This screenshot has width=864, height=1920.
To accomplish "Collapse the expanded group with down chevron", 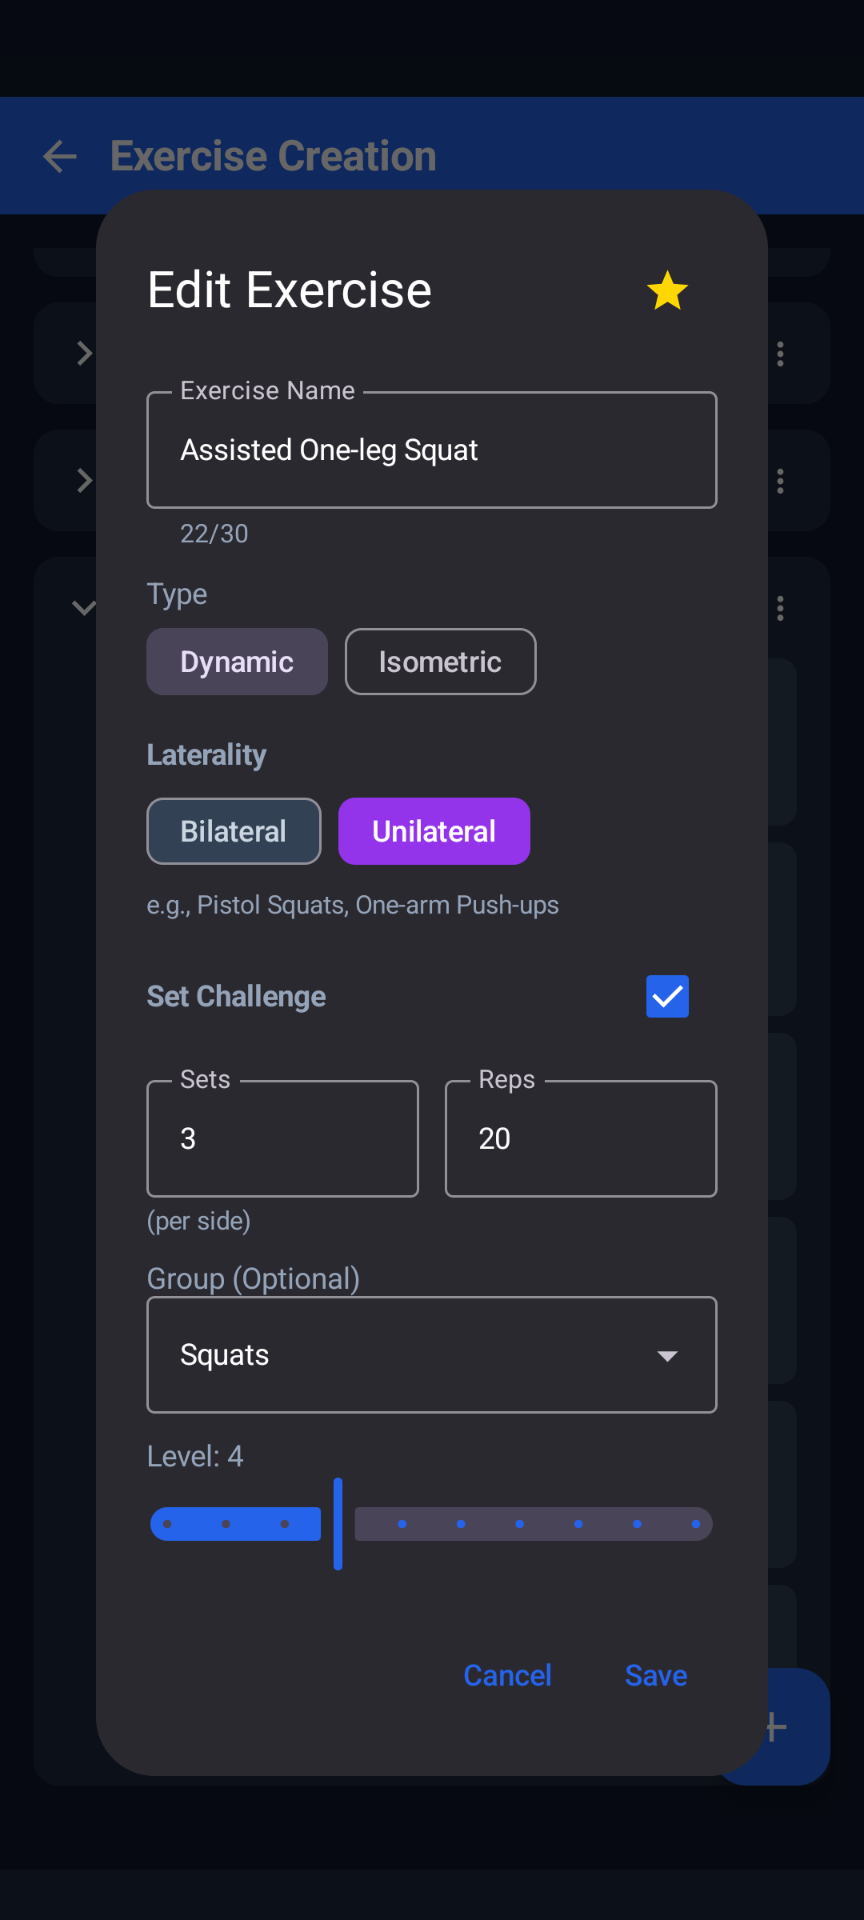I will point(84,607).
